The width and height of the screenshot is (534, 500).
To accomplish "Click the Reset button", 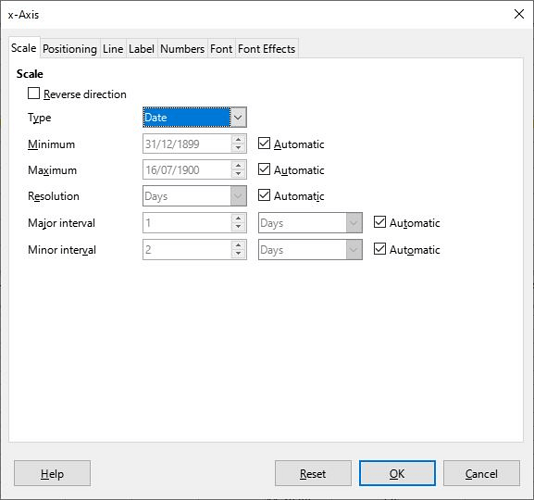I will pos(313,473).
